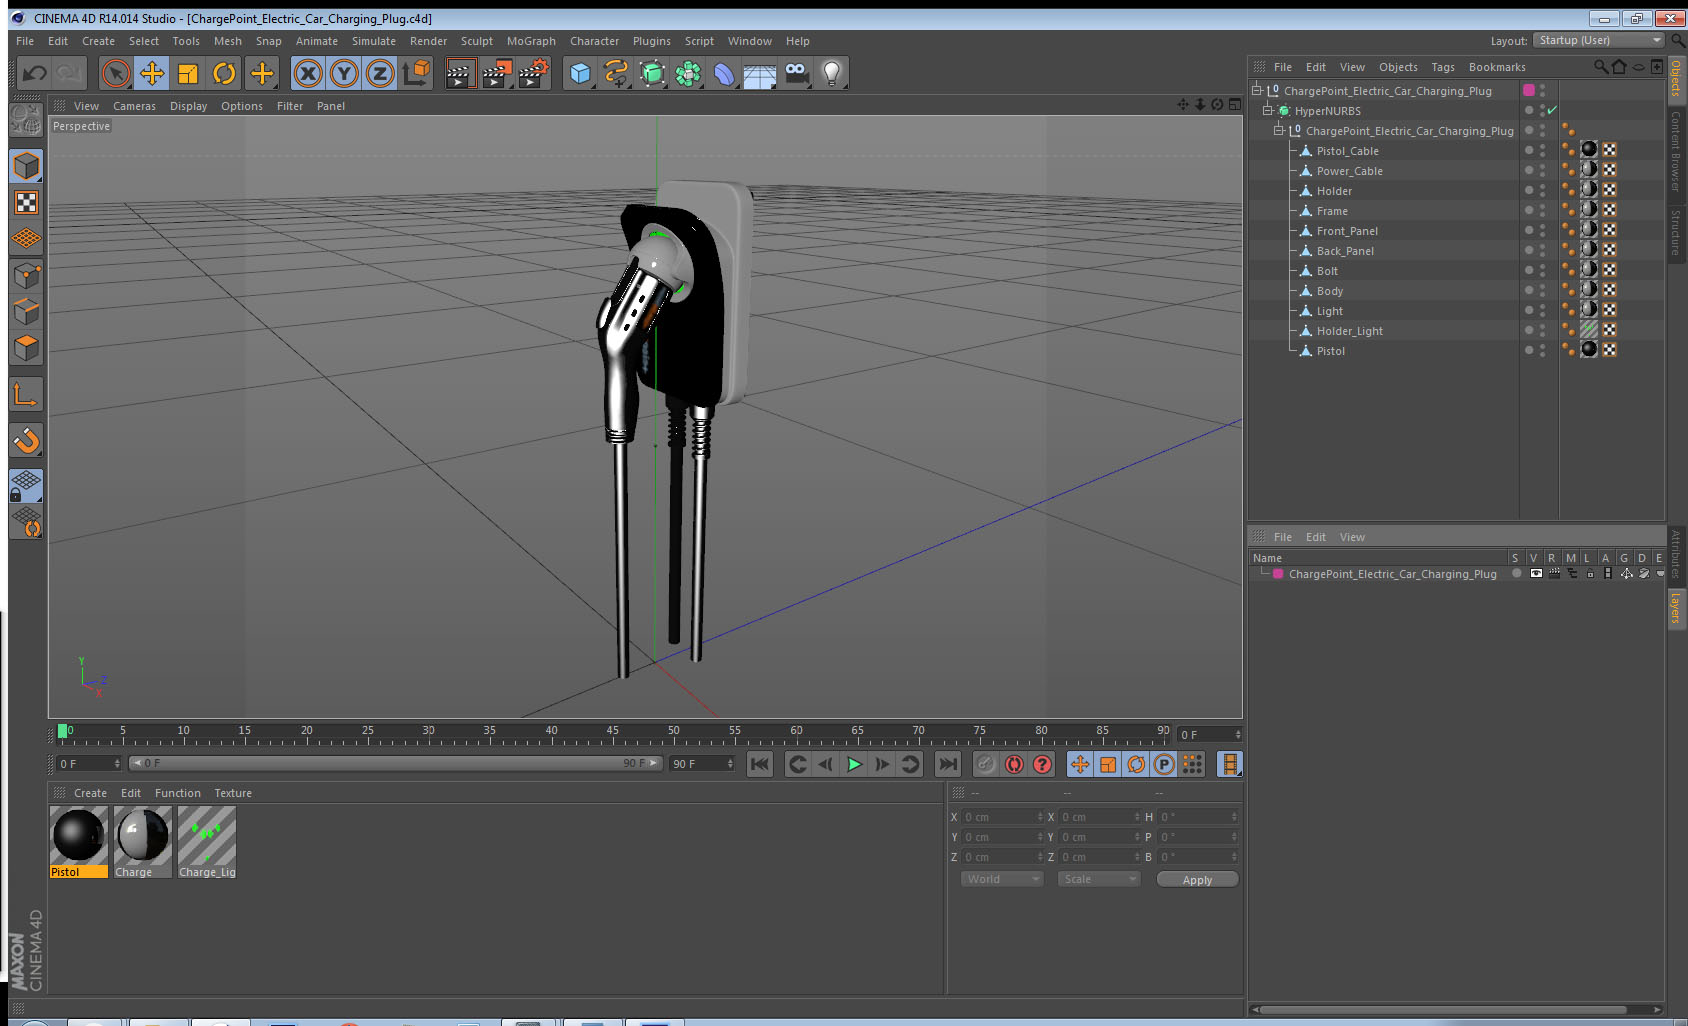Open Object Manager Tags menu
Viewport: 1688px width, 1026px height.
point(1443,67)
